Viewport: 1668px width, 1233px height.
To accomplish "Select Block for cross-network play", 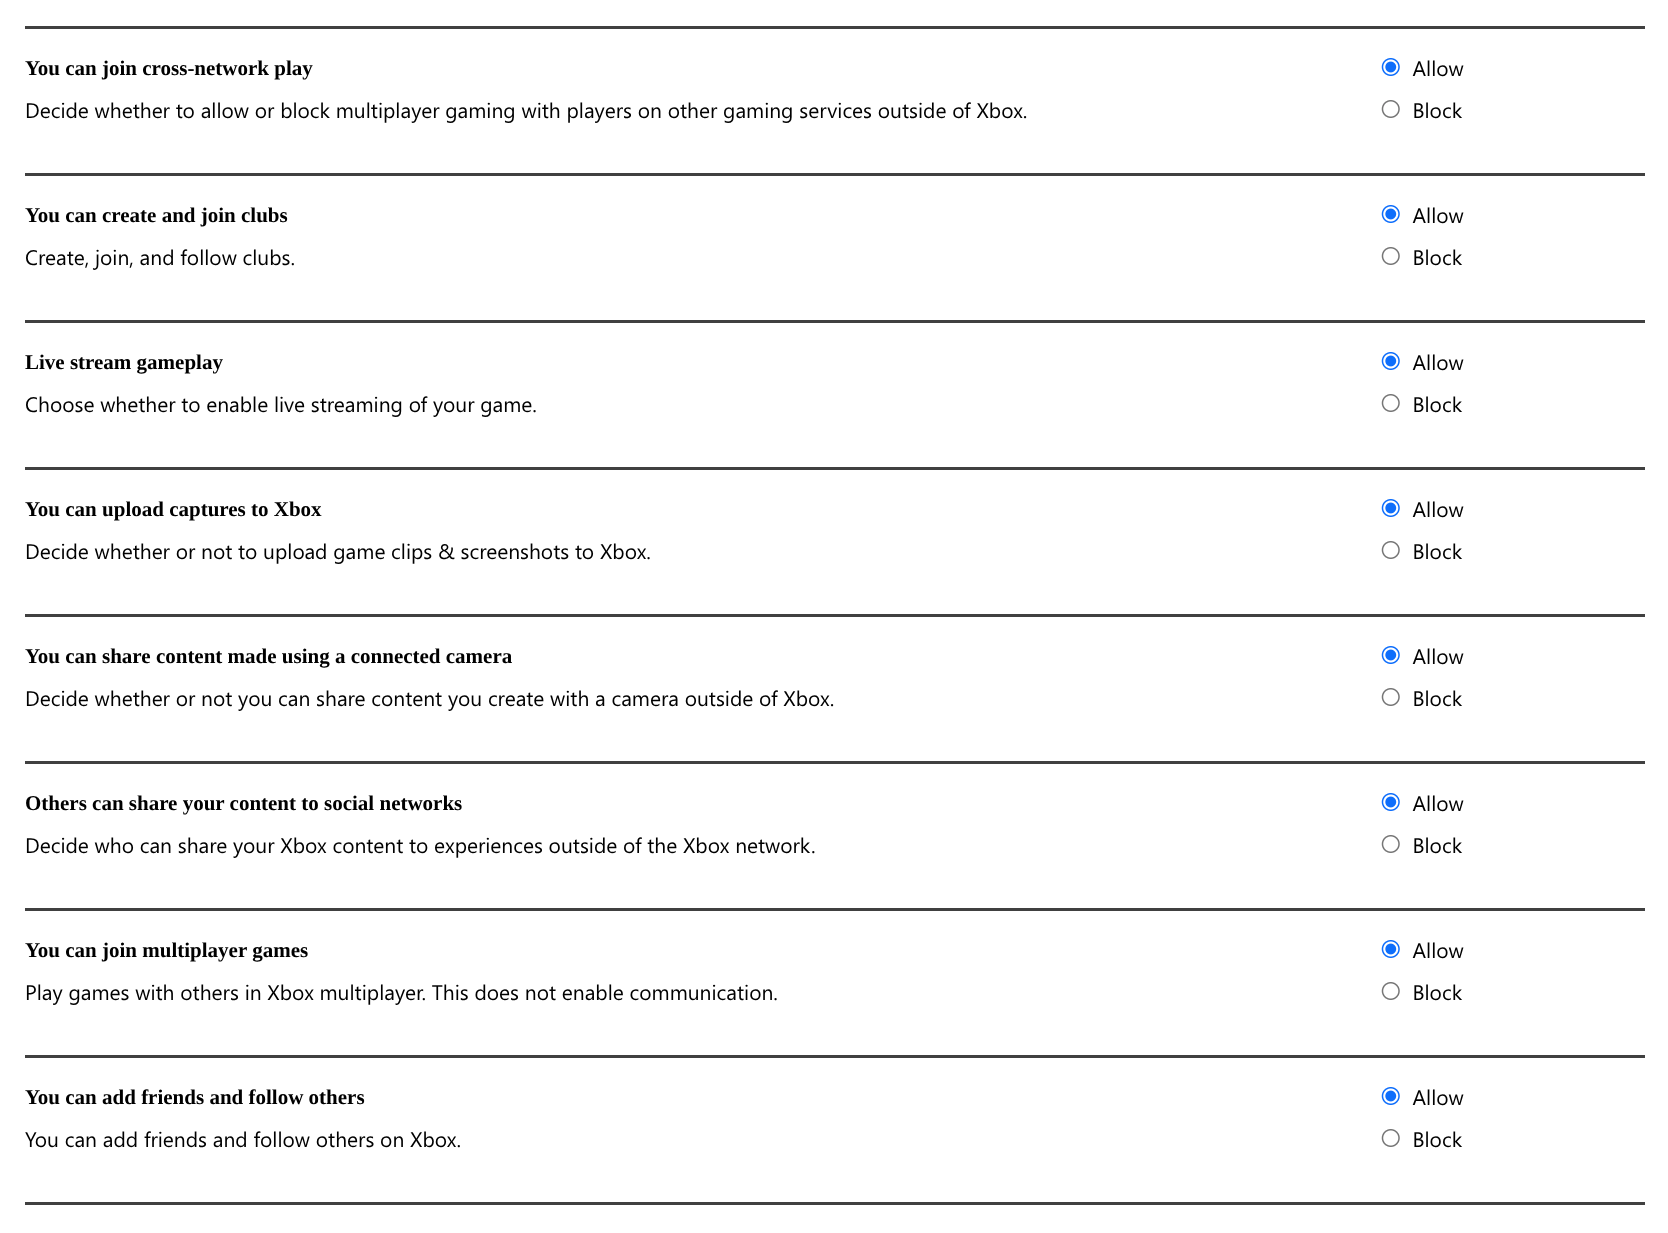I will [1390, 110].
